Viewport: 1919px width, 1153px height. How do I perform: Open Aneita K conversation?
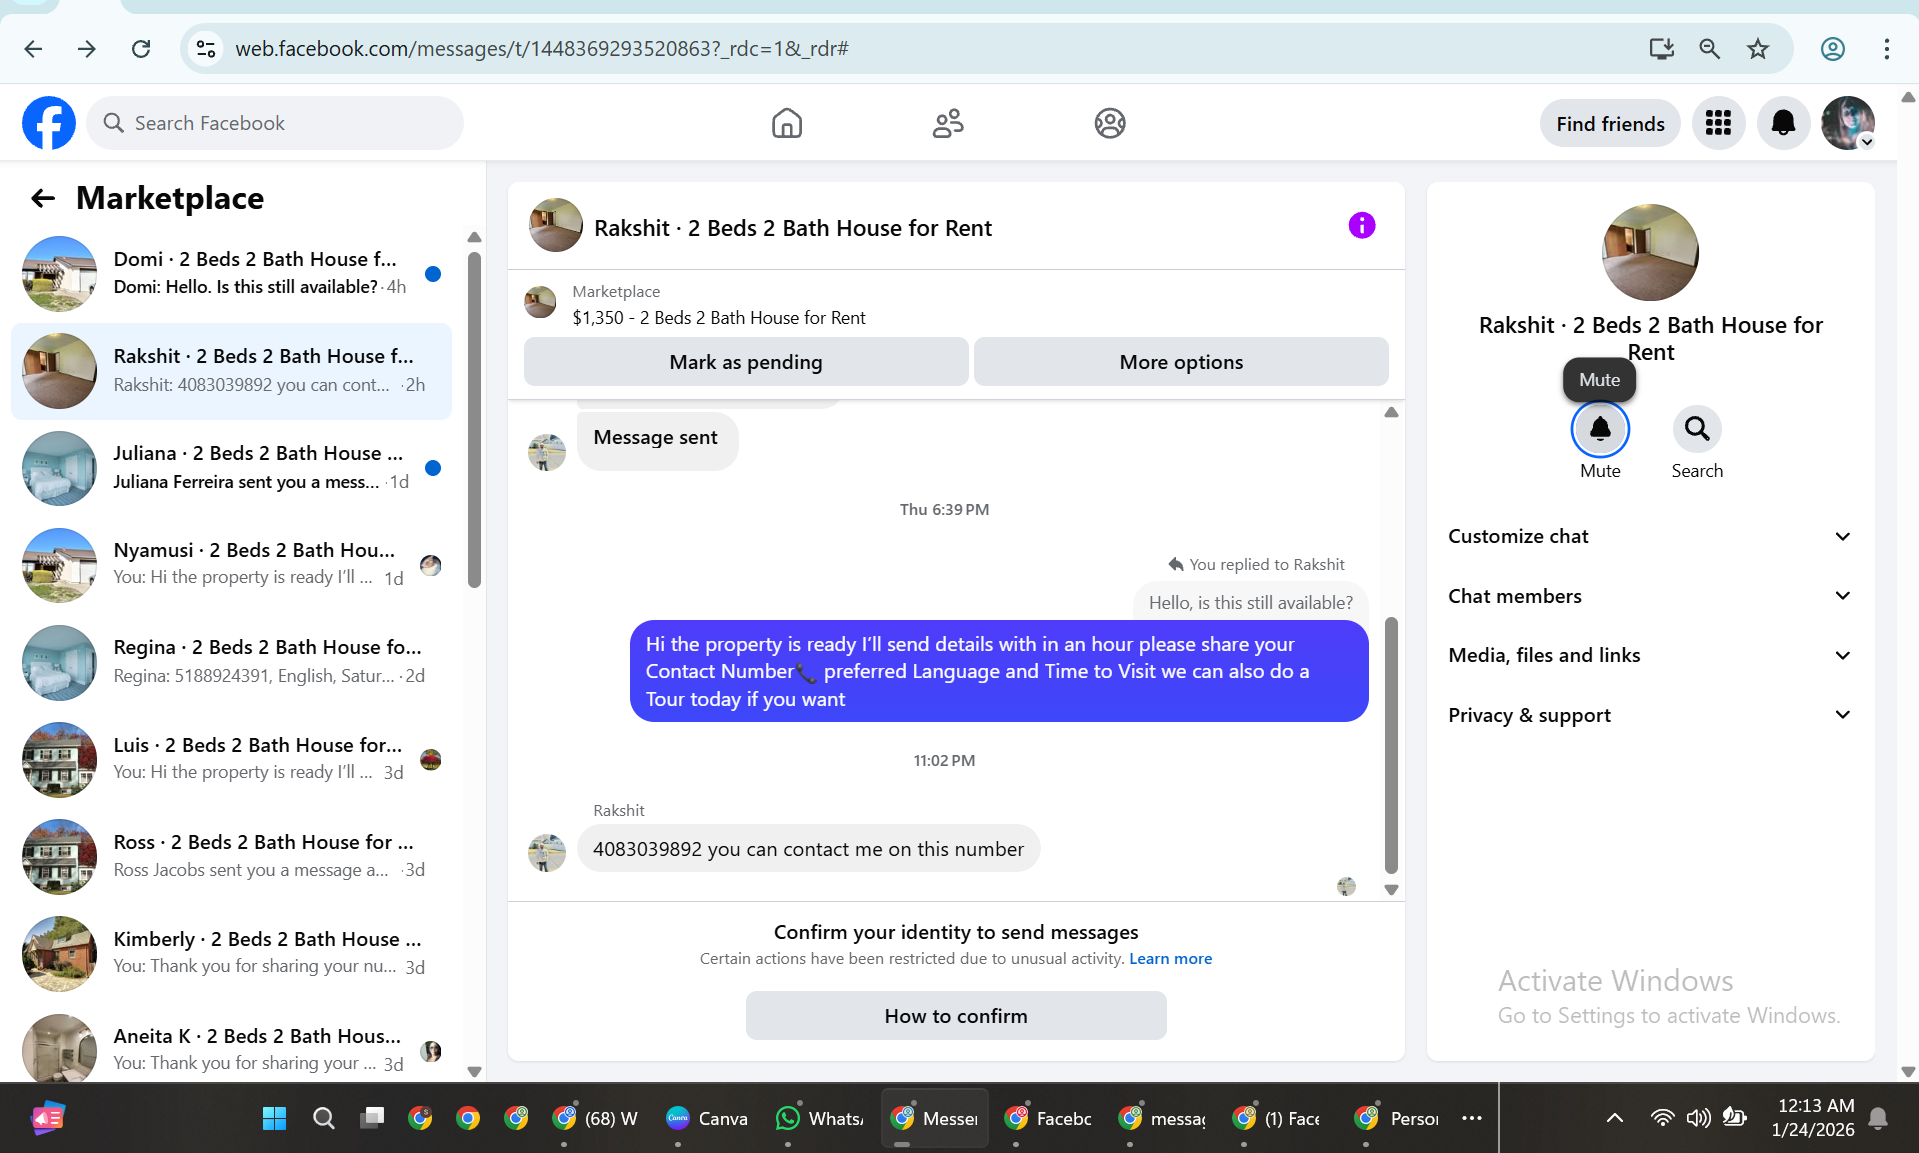(x=231, y=1049)
